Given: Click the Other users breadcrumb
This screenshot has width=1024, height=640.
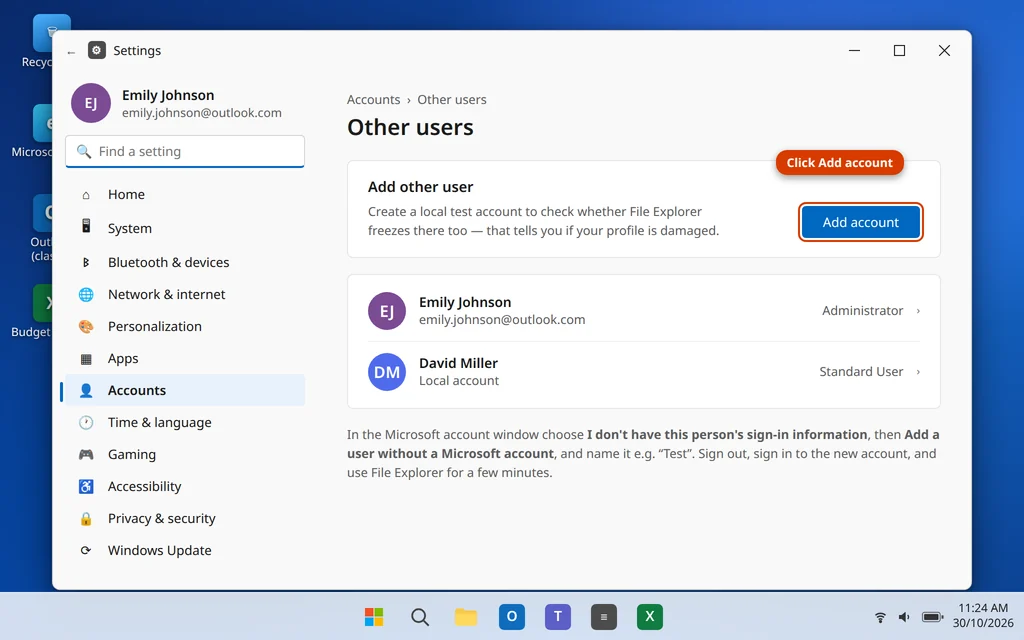Looking at the screenshot, I should [452, 100].
